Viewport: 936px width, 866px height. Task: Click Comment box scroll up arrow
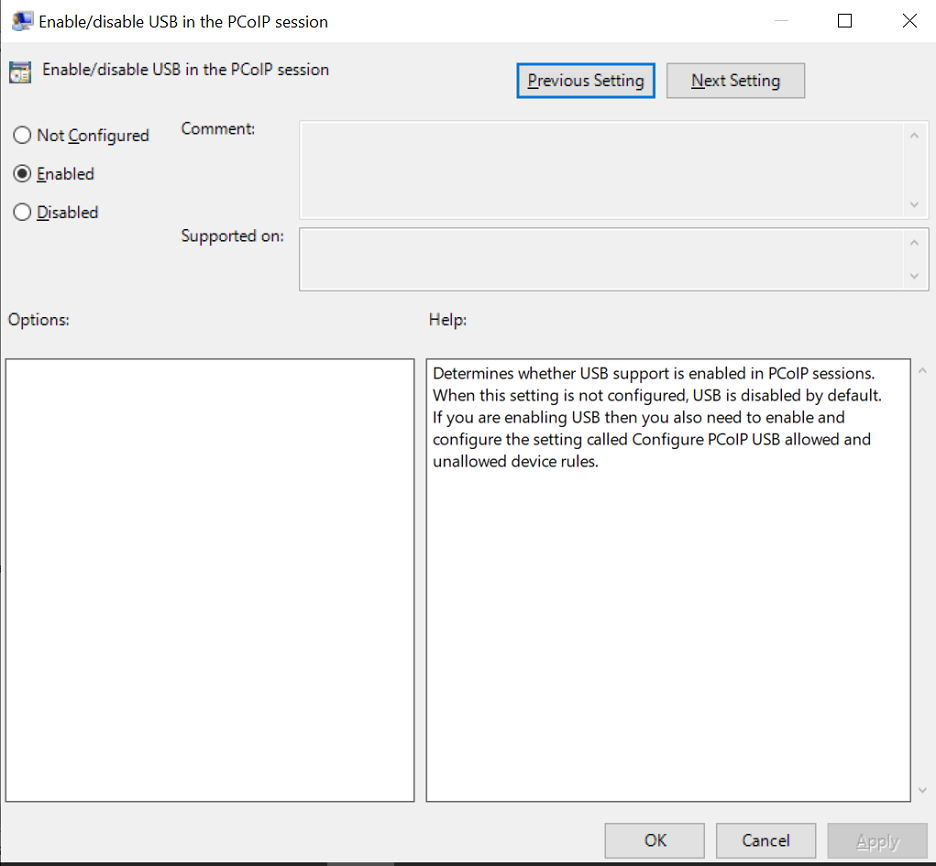click(914, 136)
